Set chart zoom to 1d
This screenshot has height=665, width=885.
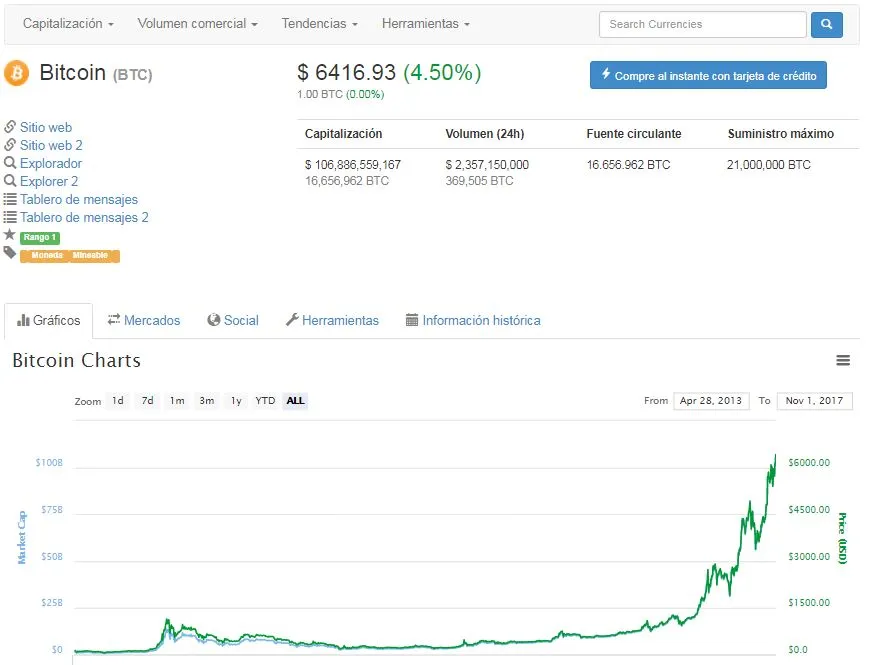click(x=117, y=401)
